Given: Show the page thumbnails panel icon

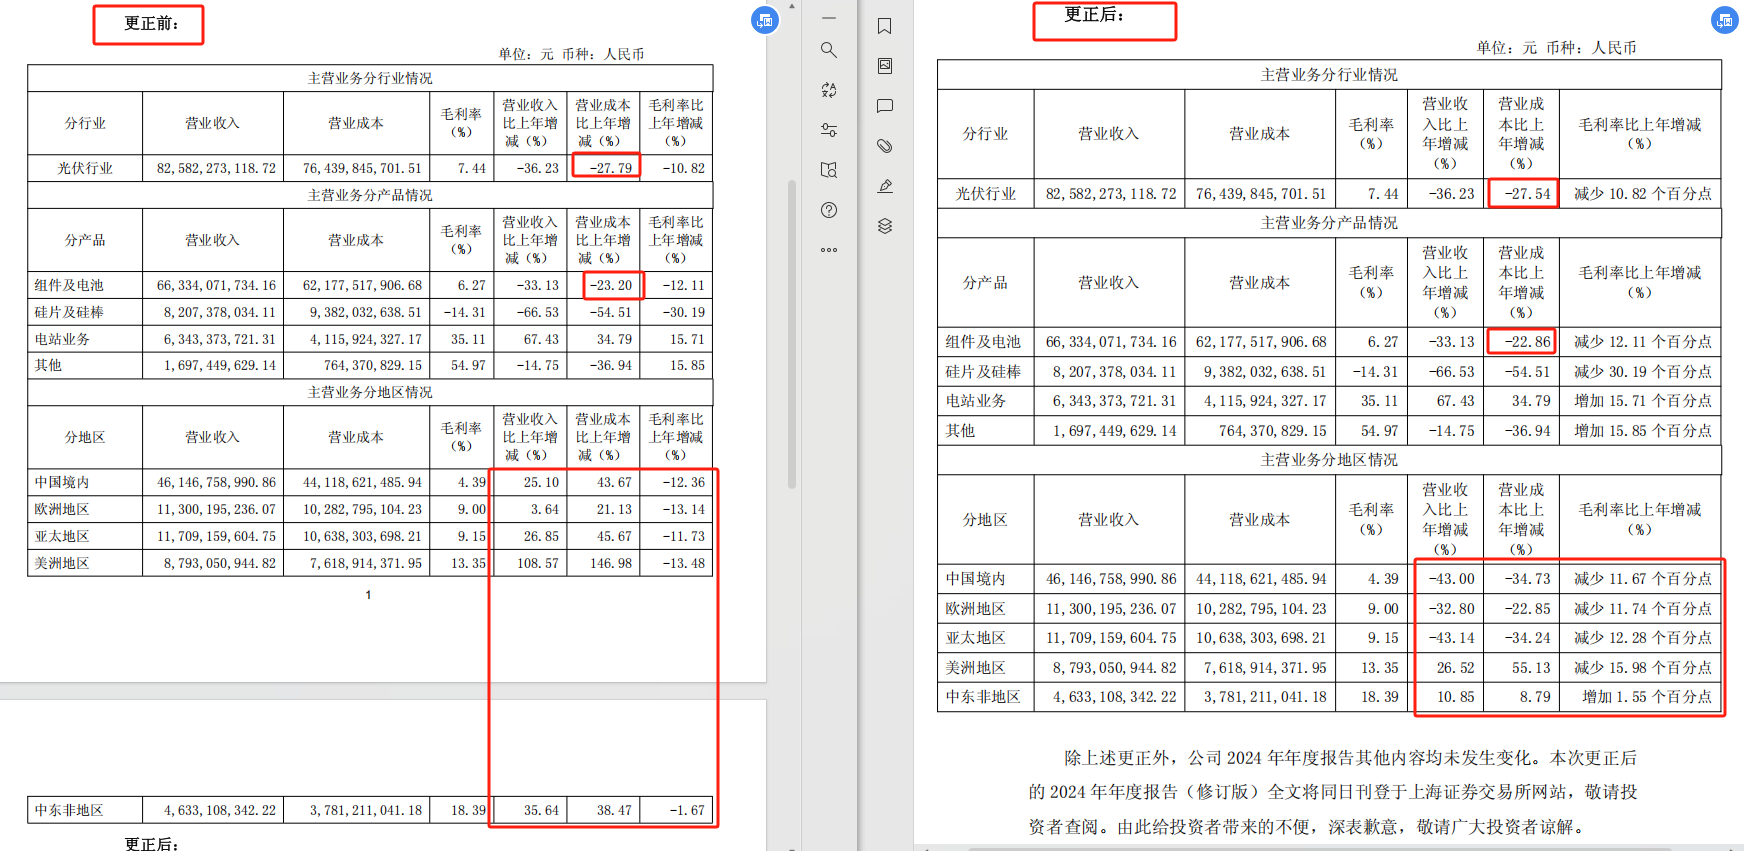Looking at the screenshot, I should 884,66.
